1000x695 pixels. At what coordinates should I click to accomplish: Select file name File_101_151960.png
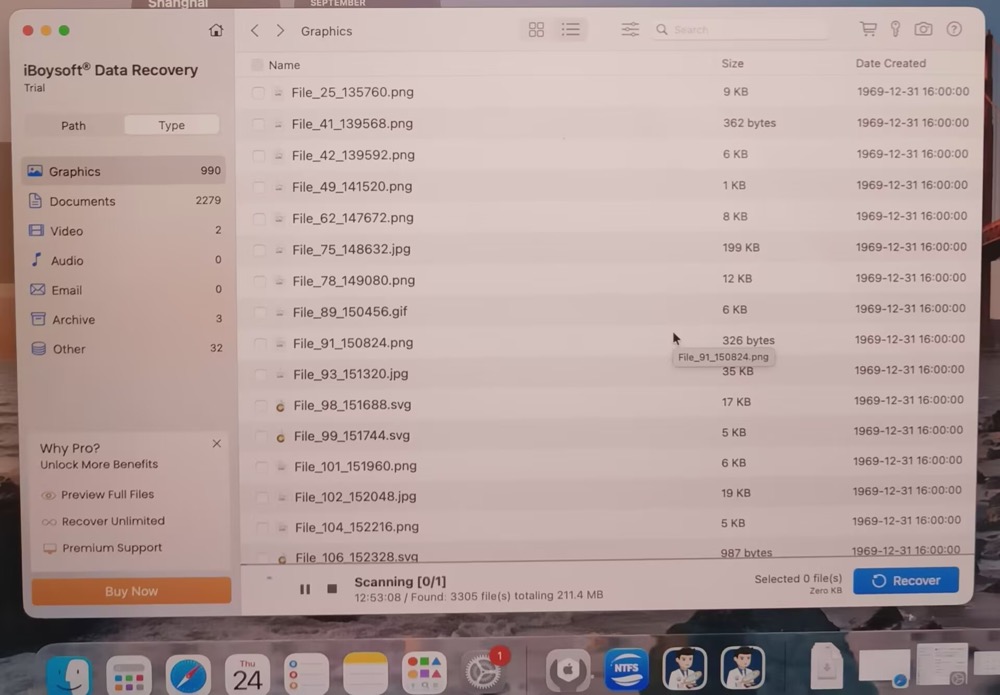pyautogui.click(x=355, y=466)
